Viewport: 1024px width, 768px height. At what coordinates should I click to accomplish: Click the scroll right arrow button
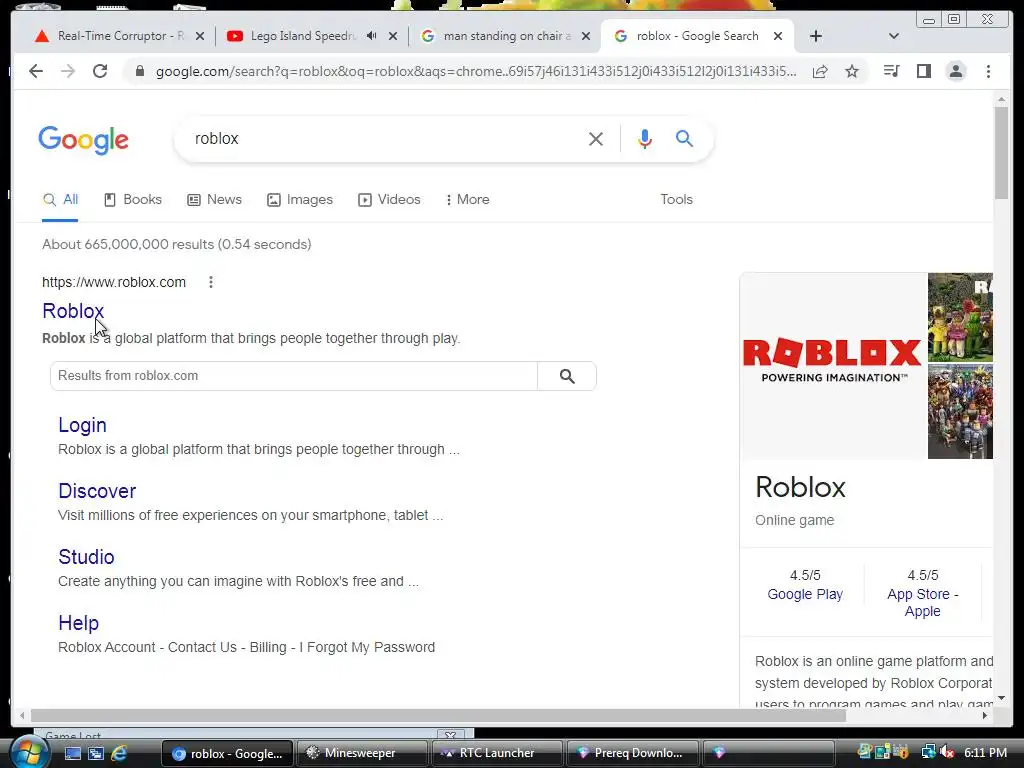click(x=985, y=716)
